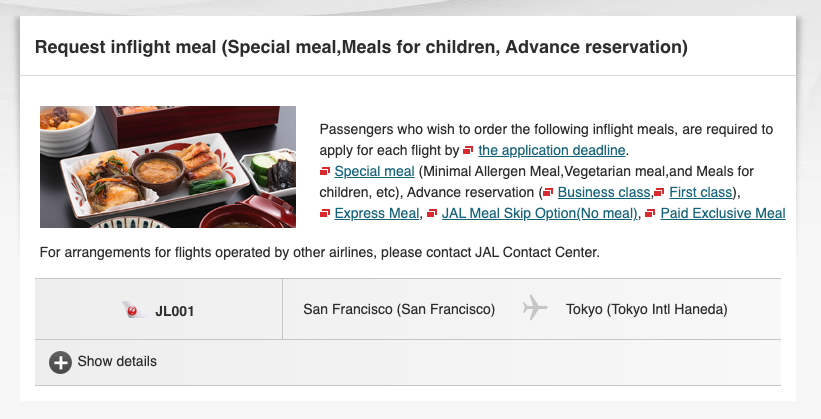Screen dimensions: 821x419
Task: Click the red marker icon before 'JAL Meal Skip Option'
Action: click(x=431, y=214)
